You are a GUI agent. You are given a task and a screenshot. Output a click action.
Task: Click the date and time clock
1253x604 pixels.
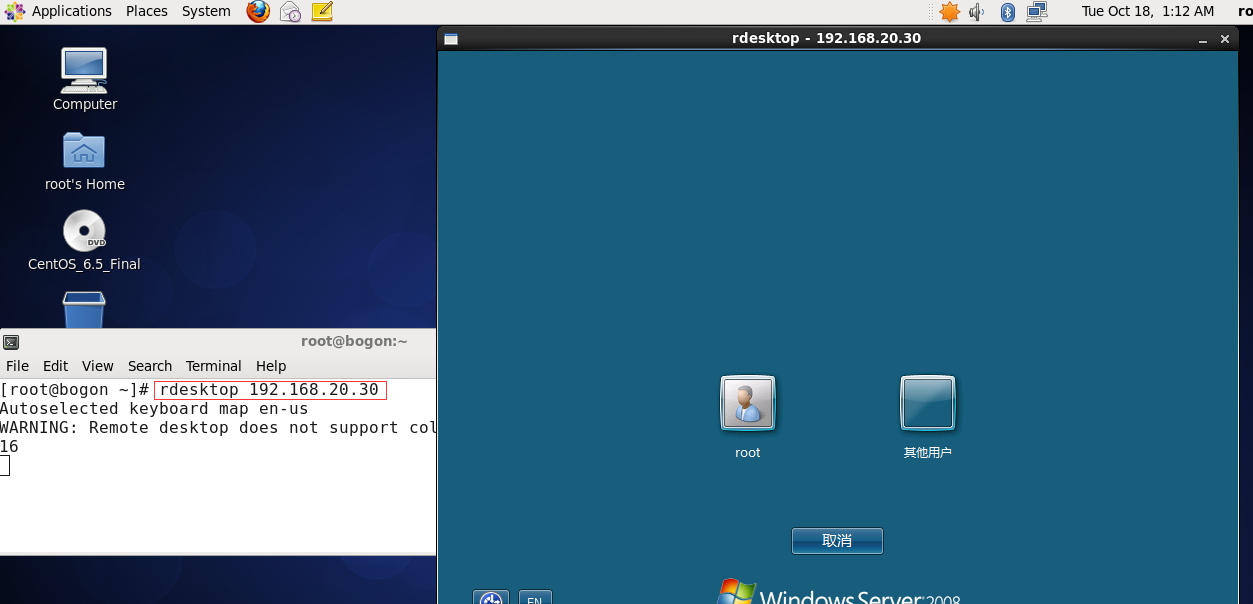point(1148,11)
